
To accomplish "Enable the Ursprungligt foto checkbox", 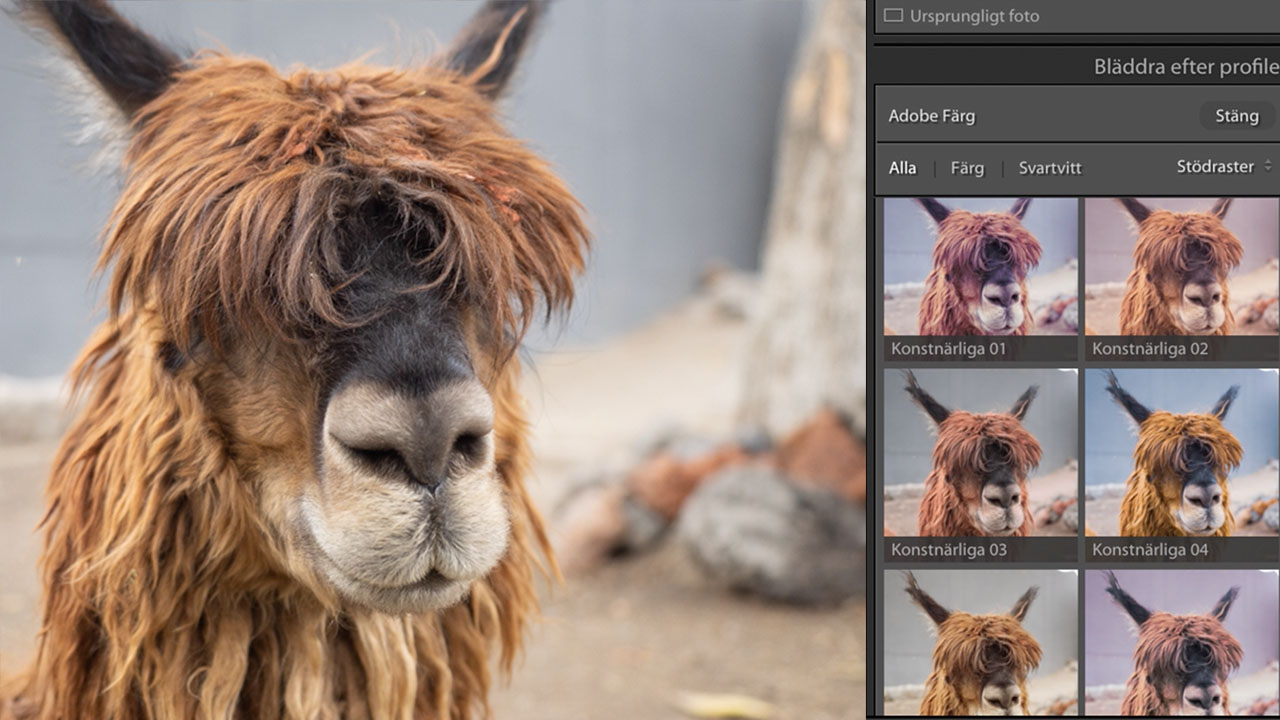I will [893, 16].
